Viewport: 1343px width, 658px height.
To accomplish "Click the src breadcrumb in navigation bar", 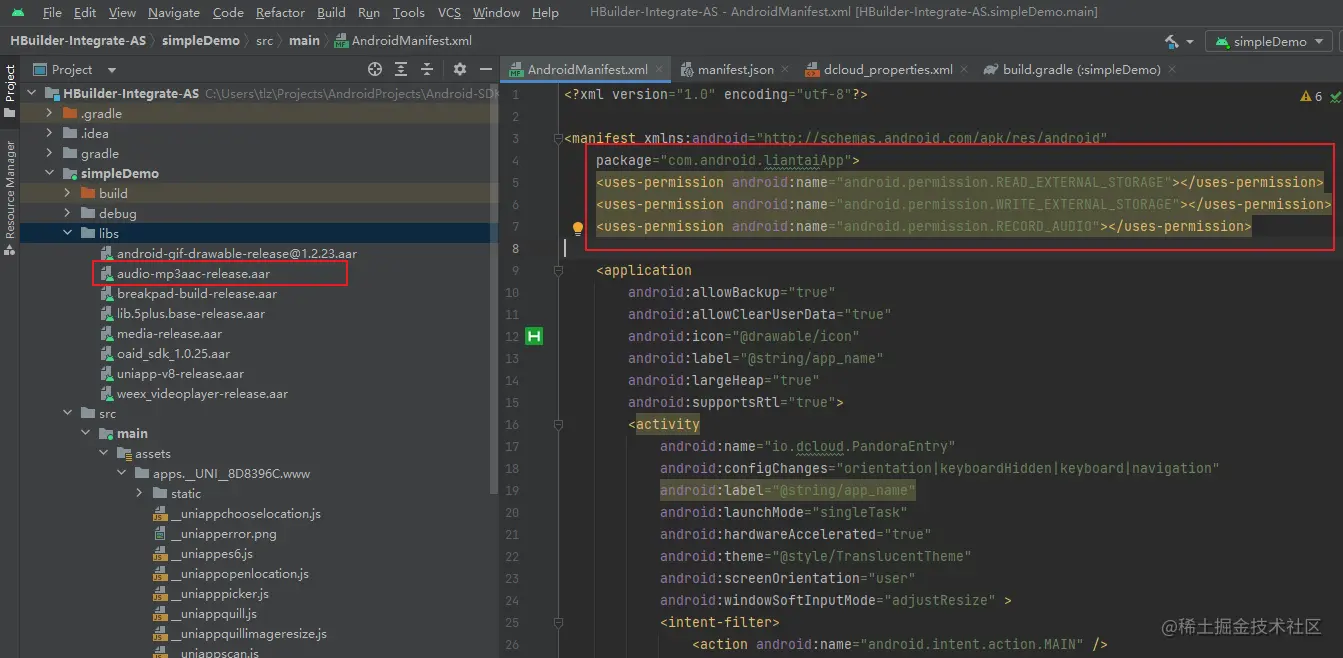I will [264, 41].
